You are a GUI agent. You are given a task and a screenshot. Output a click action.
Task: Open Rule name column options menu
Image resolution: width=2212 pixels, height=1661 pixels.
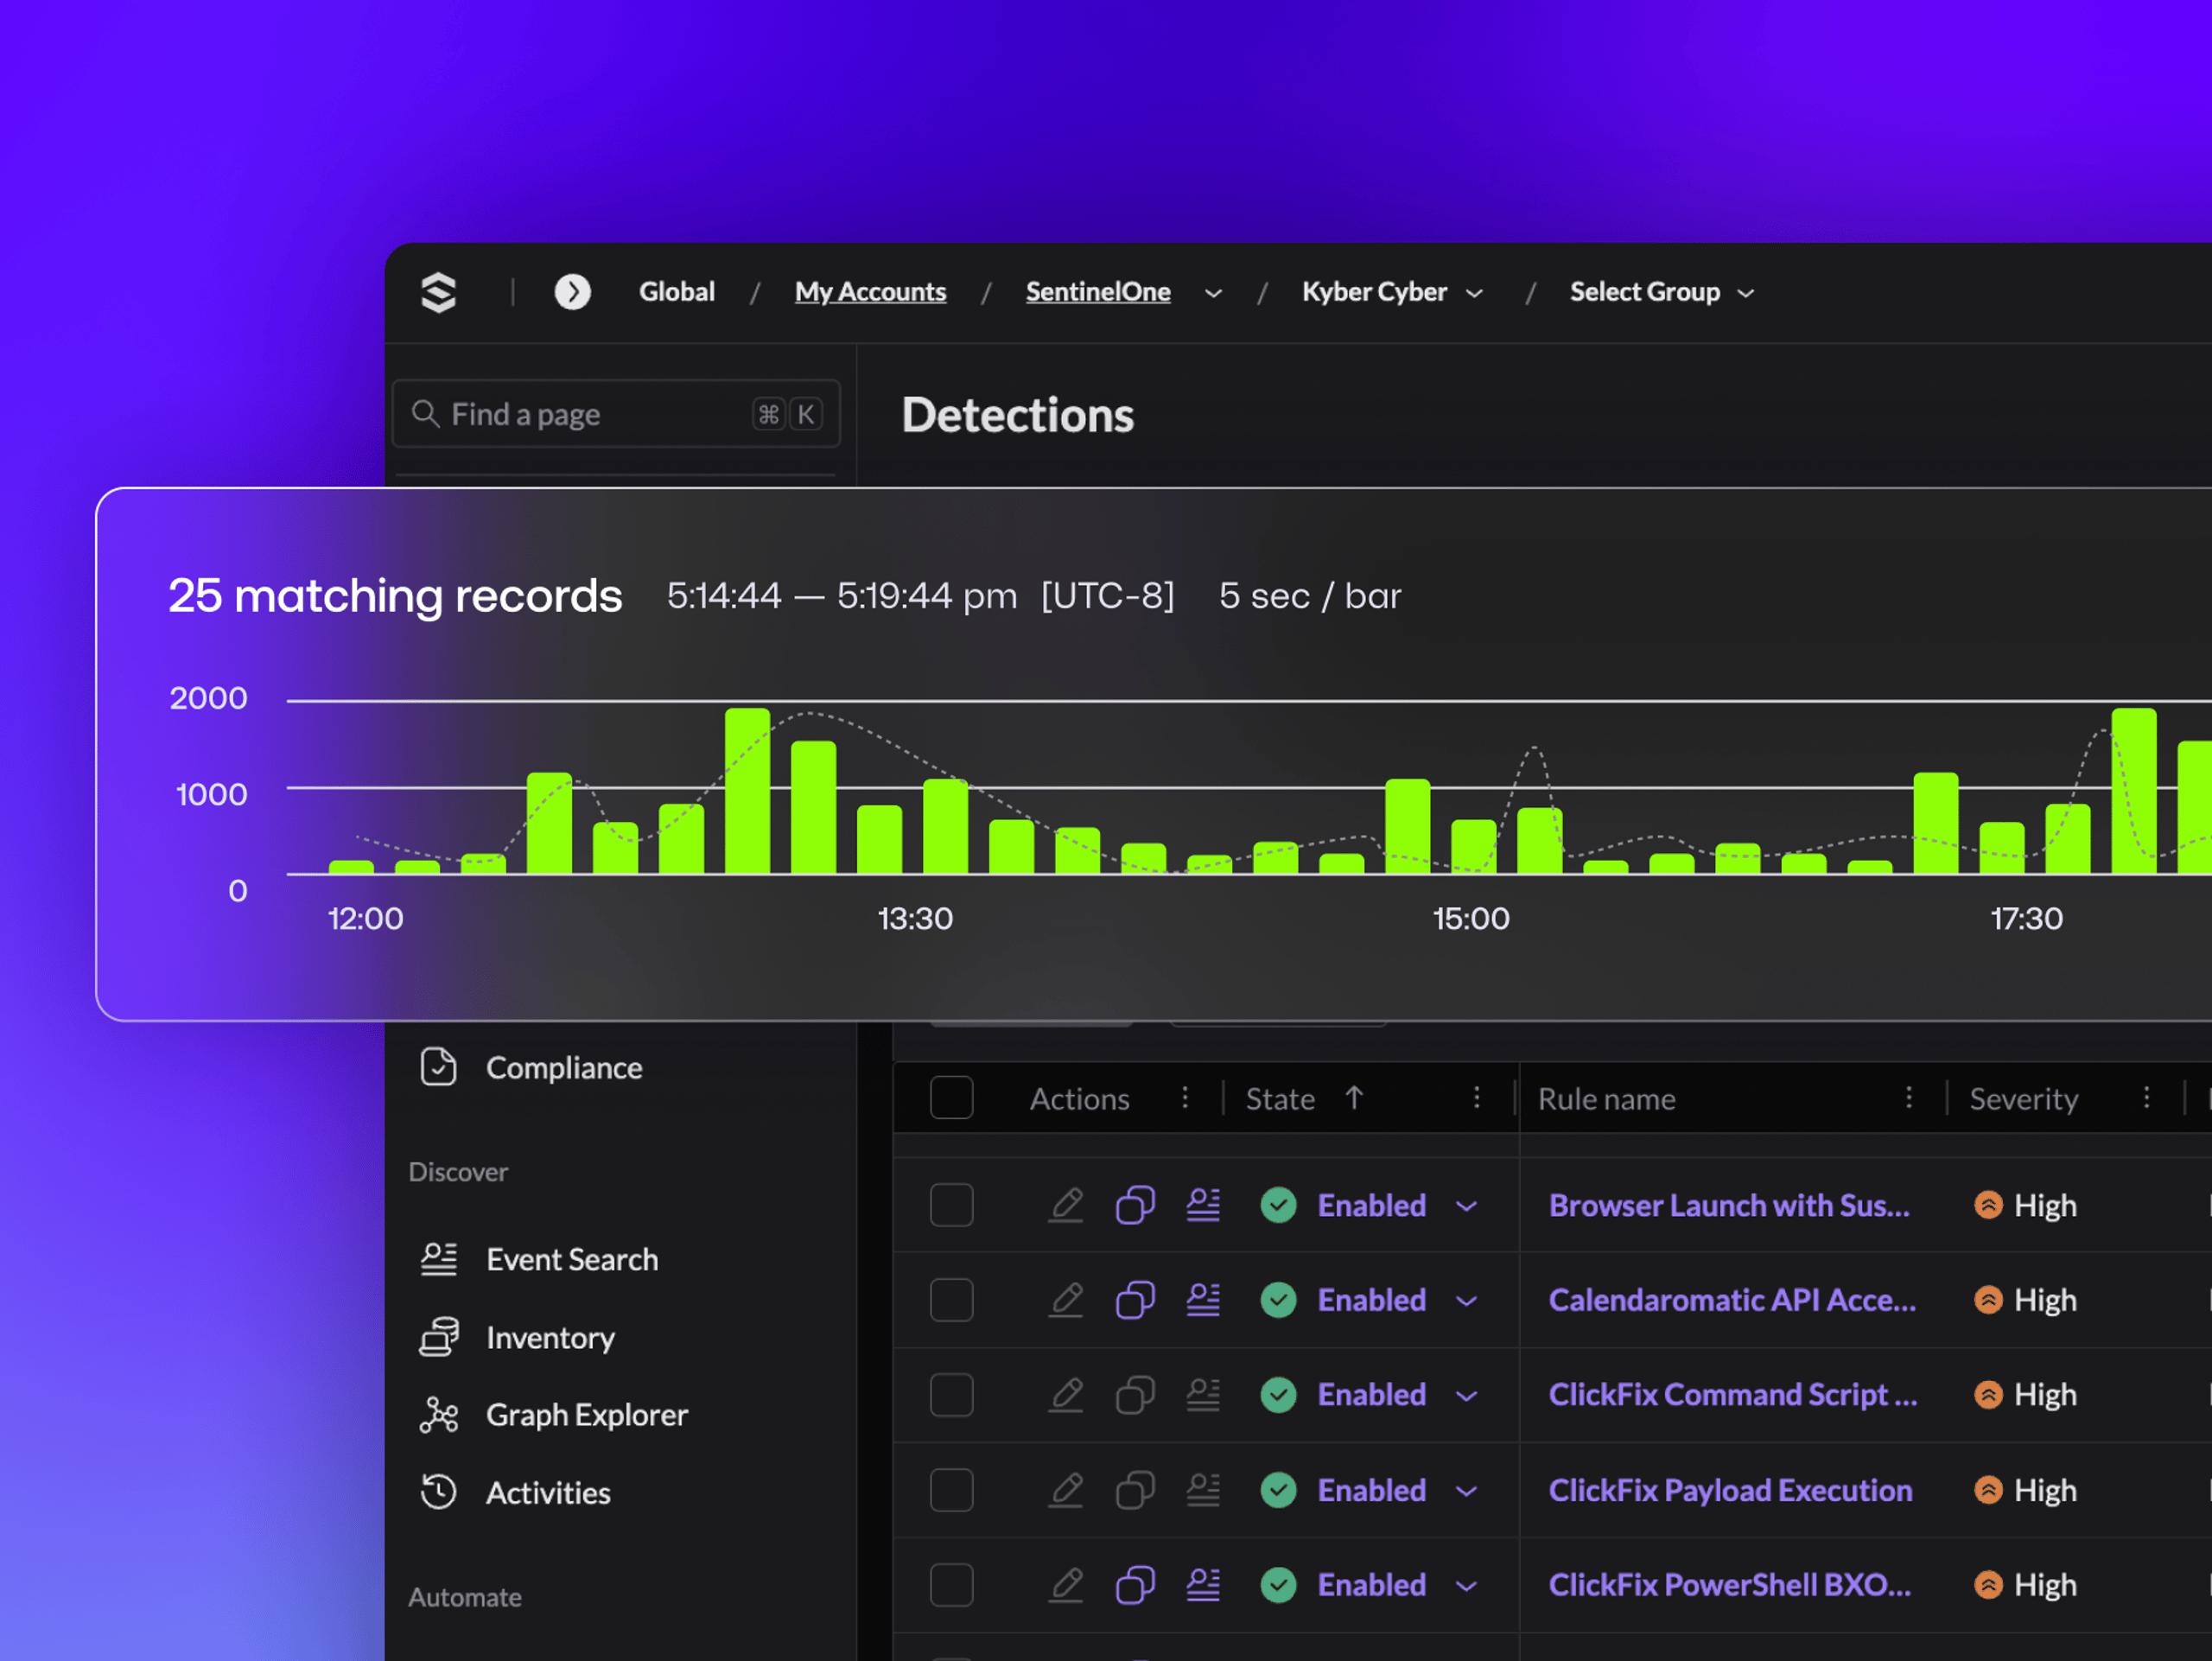[x=1909, y=1098]
